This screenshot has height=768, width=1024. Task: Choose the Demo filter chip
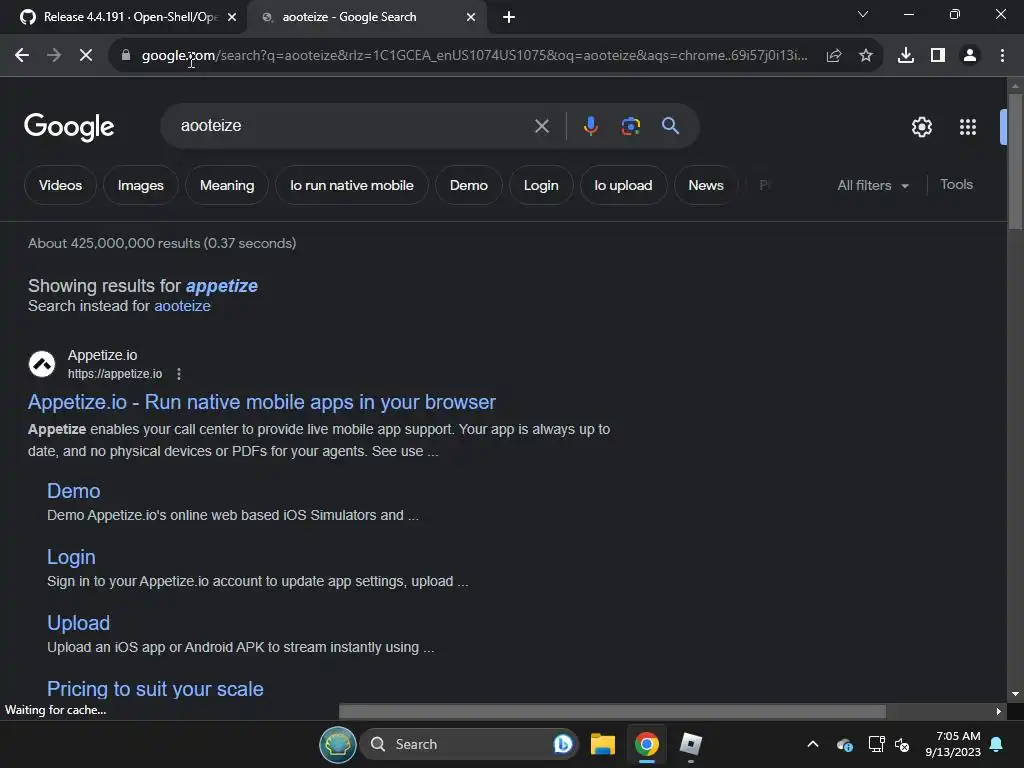coord(469,185)
